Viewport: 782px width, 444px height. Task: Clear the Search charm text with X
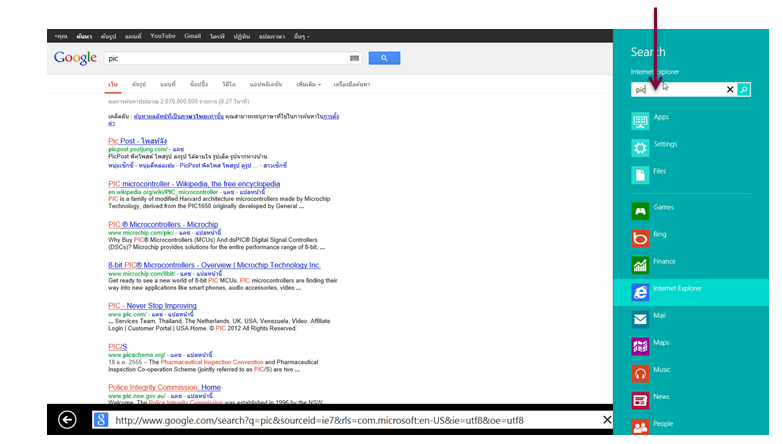point(730,89)
